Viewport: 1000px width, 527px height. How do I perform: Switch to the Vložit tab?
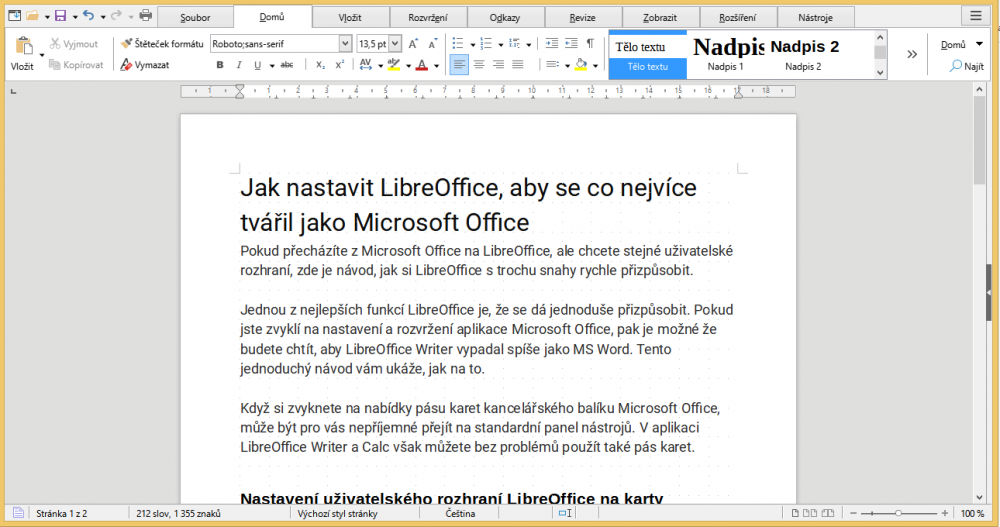pyautogui.click(x=350, y=17)
